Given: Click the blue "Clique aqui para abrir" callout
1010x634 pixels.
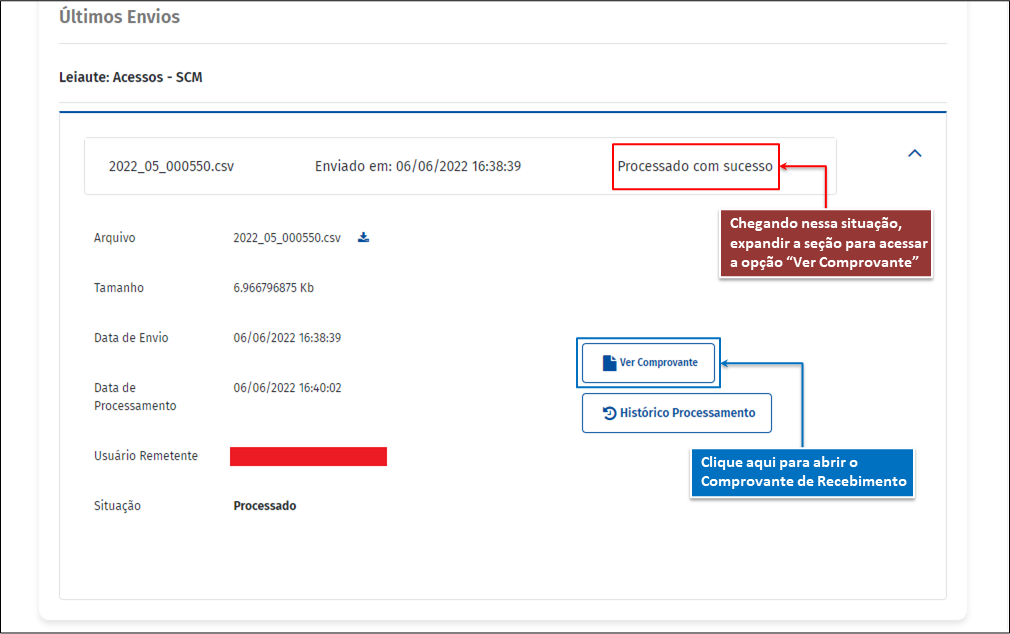Looking at the screenshot, I should point(802,473).
